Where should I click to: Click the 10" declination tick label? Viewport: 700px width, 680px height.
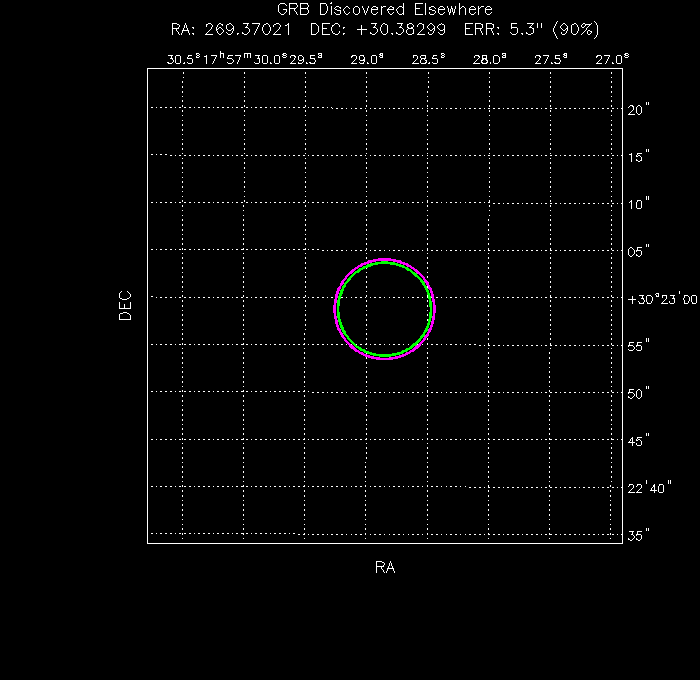[639, 204]
